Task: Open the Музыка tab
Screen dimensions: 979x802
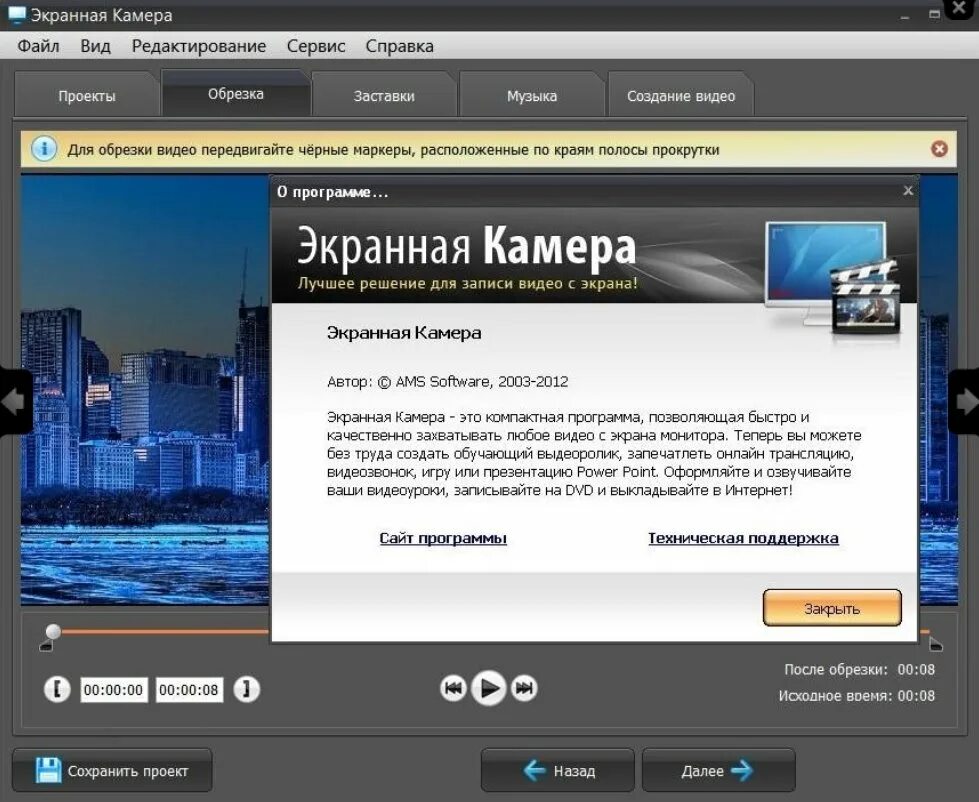Action: click(x=532, y=95)
